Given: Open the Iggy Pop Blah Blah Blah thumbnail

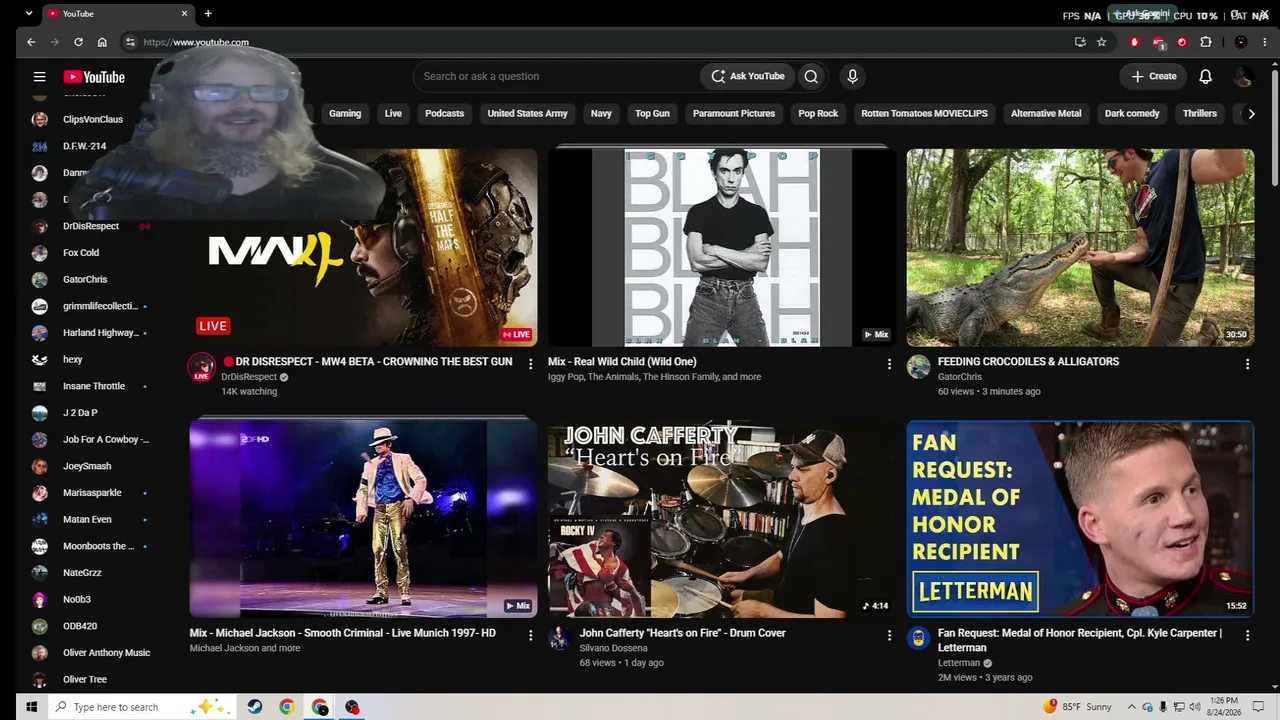Looking at the screenshot, I should (722, 247).
